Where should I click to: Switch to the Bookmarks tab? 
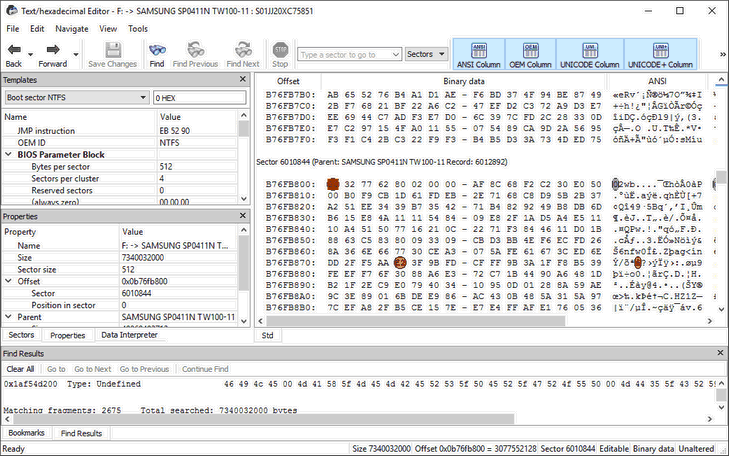[27, 433]
